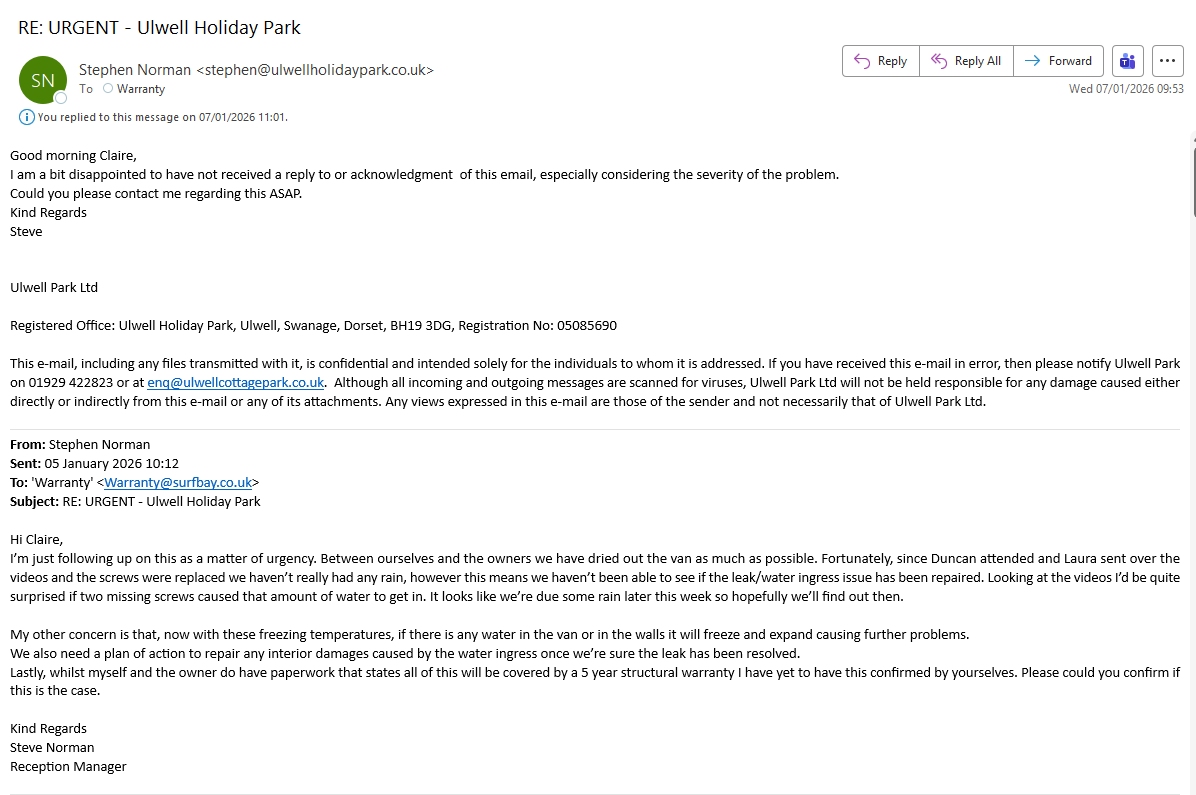
Task: Click the Reply arrow icon
Action: [862, 61]
